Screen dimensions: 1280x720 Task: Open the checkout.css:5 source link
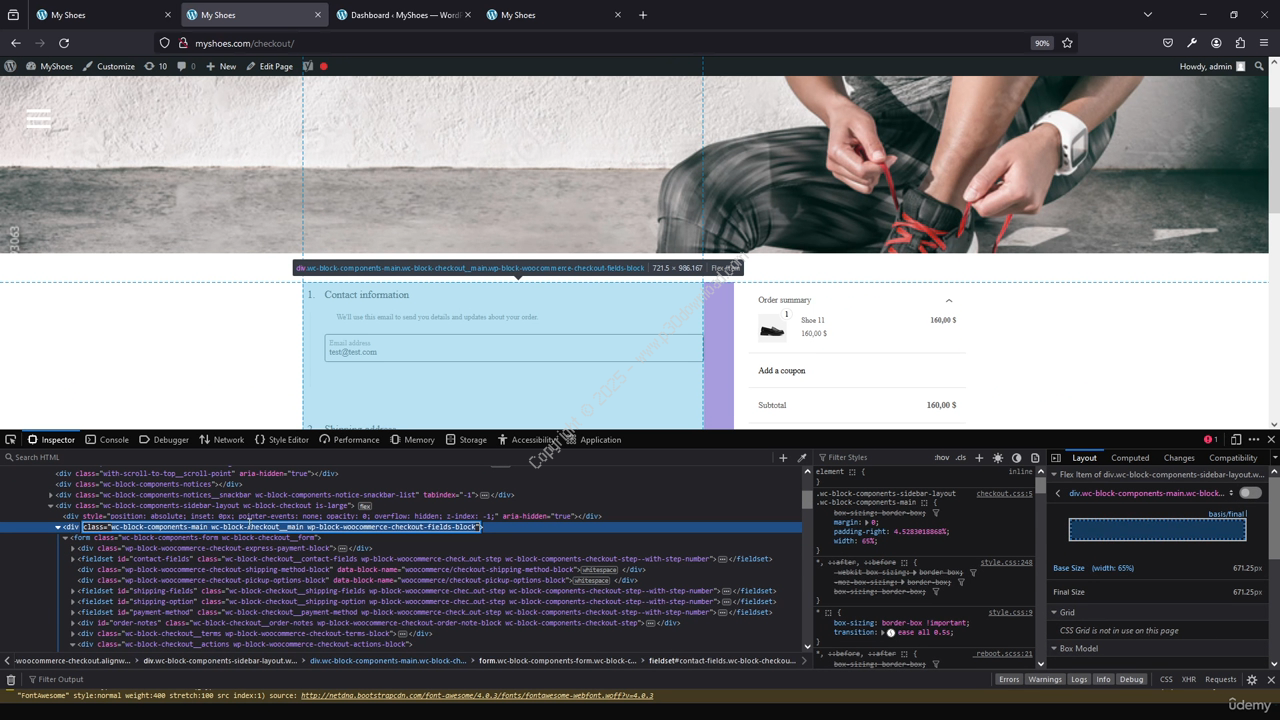1004,493
